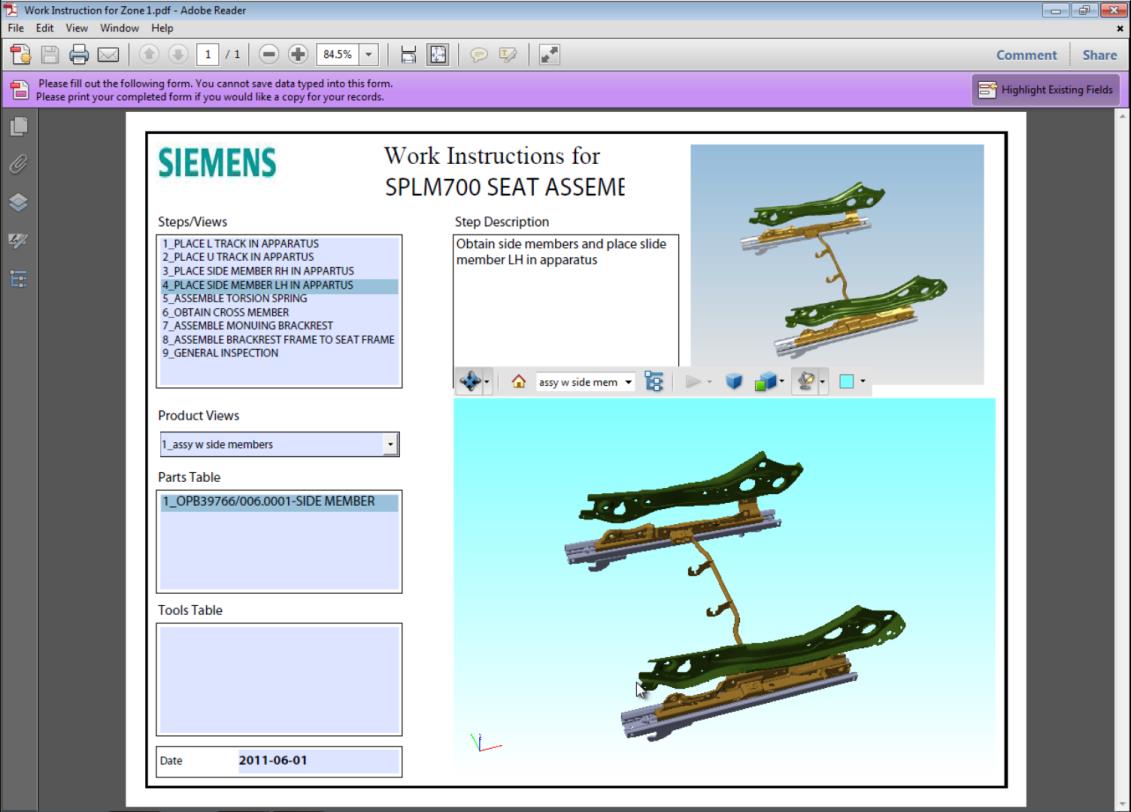Open background color dropdown arrow
Screen dimensions: 1131x812
pyautogui.click(x=863, y=381)
